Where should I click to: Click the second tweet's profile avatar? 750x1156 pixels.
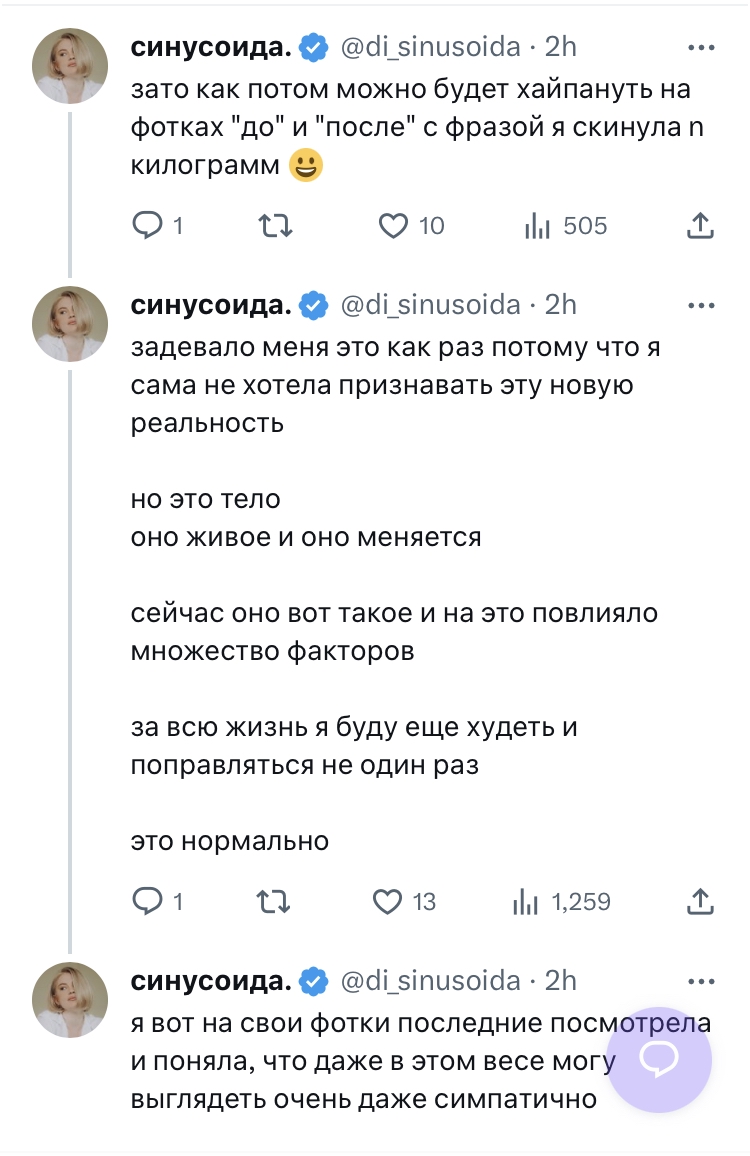point(70,324)
